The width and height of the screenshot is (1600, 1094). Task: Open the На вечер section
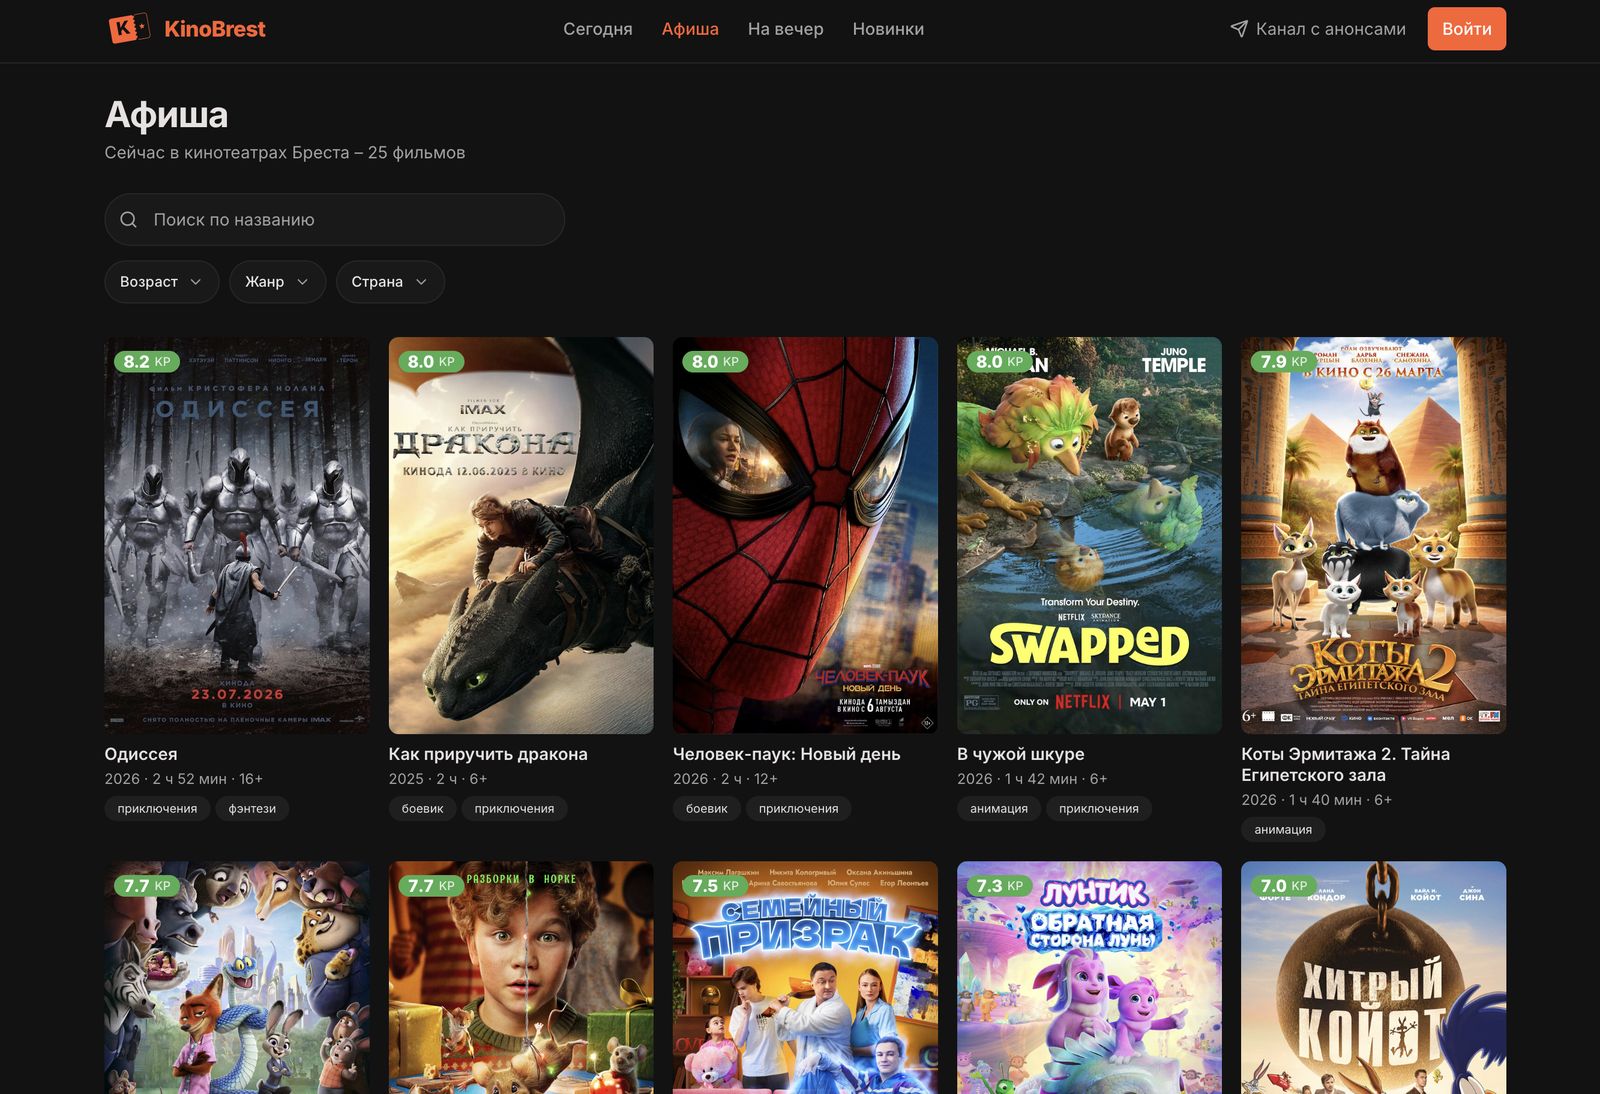click(786, 29)
